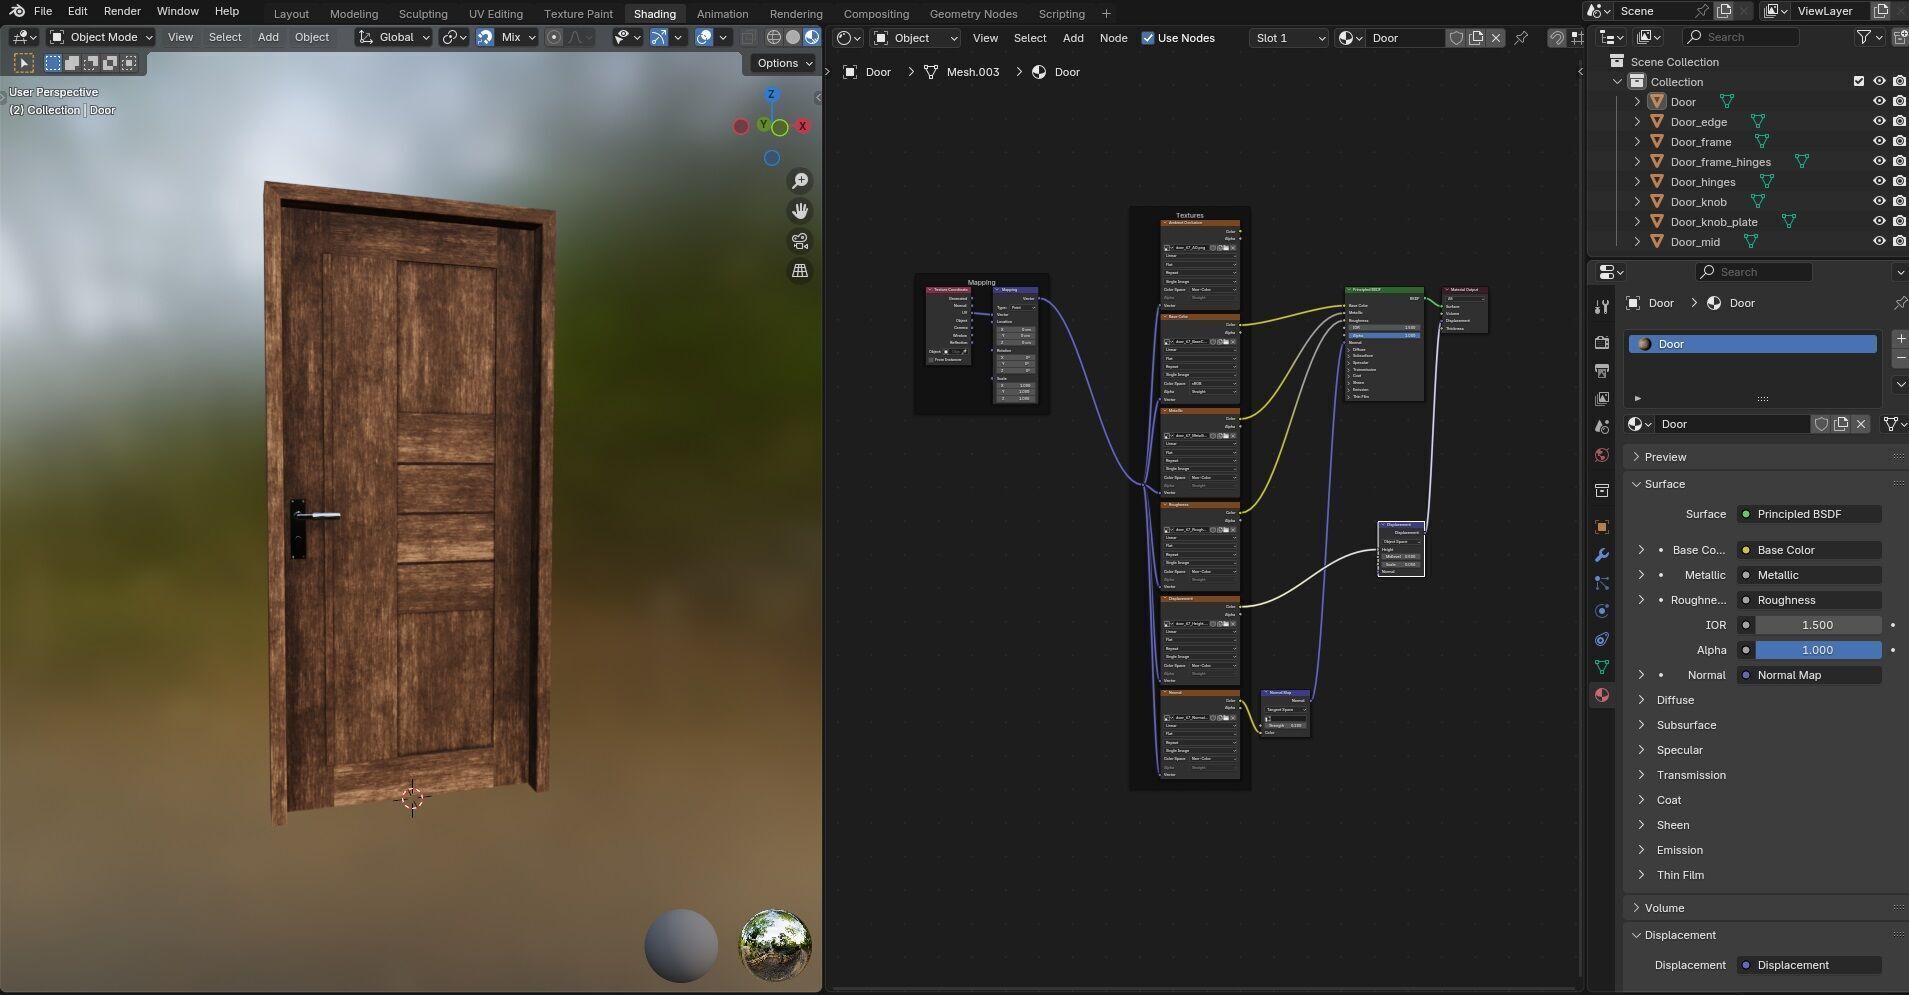Image resolution: width=1909 pixels, height=995 pixels.
Task: Open the Options dropdown in viewport
Action: 785,63
